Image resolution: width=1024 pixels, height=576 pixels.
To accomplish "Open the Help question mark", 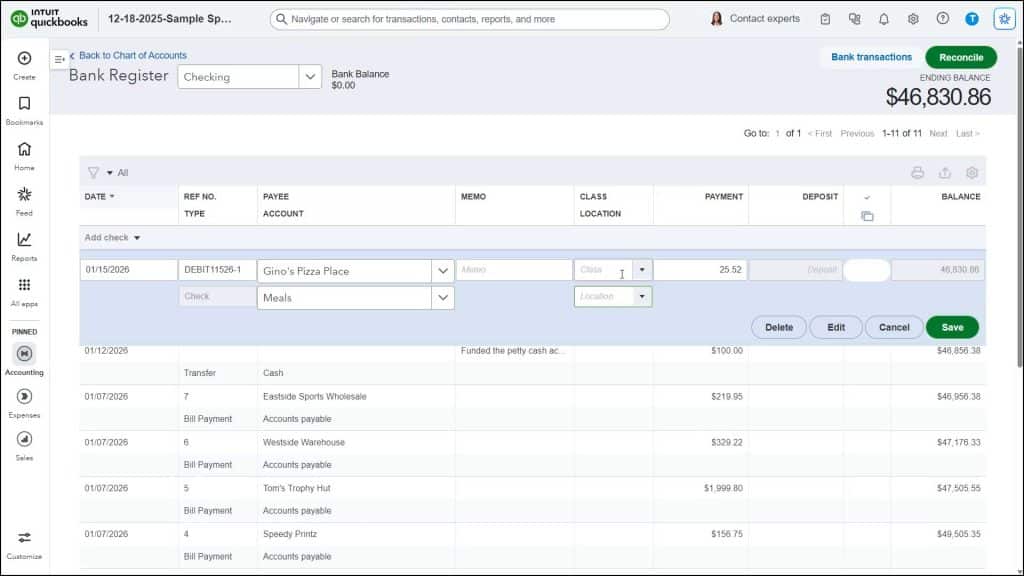I will [942, 19].
